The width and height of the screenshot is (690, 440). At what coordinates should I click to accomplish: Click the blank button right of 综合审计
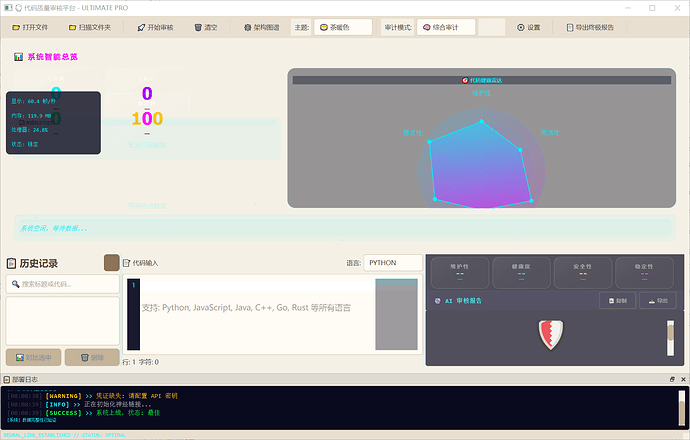[x=492, y=27]
